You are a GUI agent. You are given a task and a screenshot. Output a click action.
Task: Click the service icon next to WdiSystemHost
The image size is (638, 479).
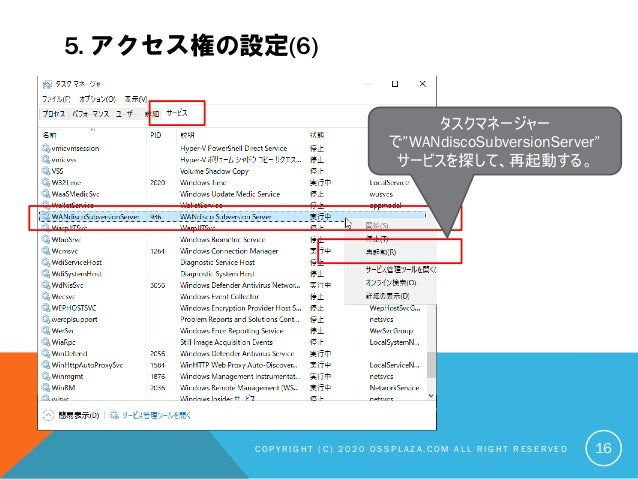[x=46, y=273]
